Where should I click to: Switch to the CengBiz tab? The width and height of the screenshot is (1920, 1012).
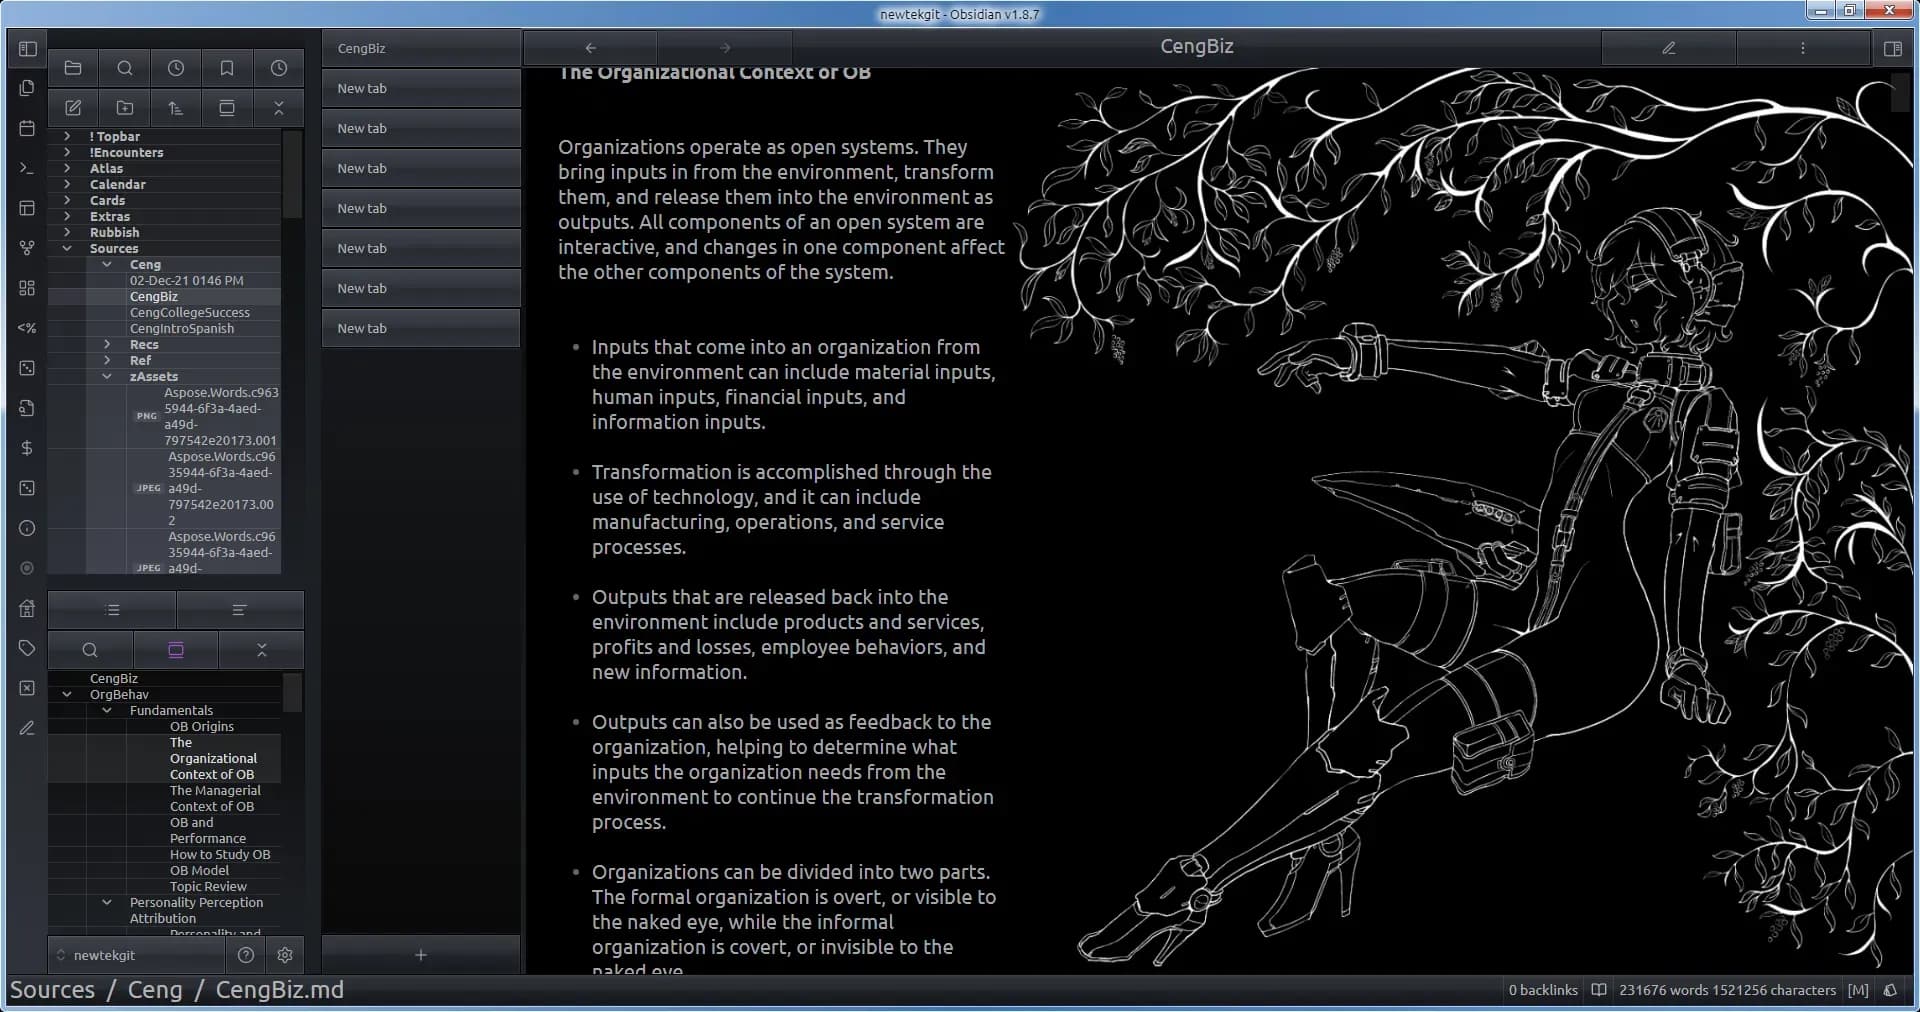pos(421,48)
